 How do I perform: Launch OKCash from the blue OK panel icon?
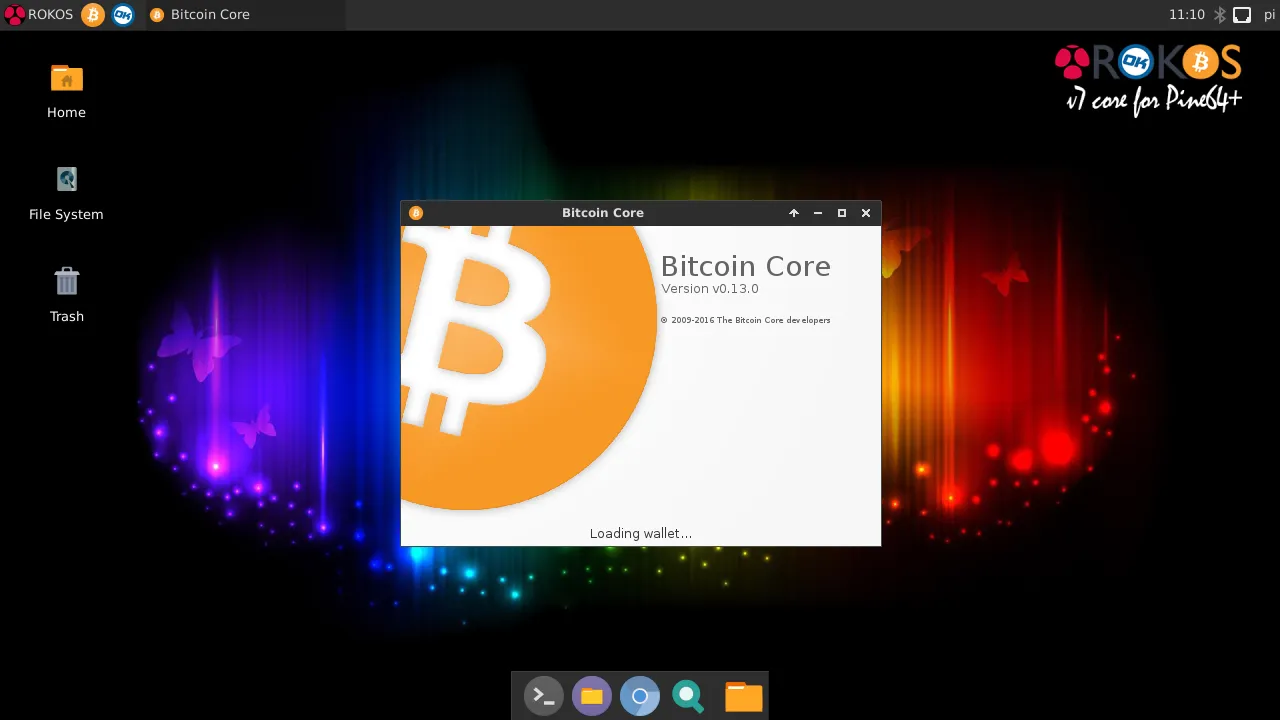click(123, 14)
